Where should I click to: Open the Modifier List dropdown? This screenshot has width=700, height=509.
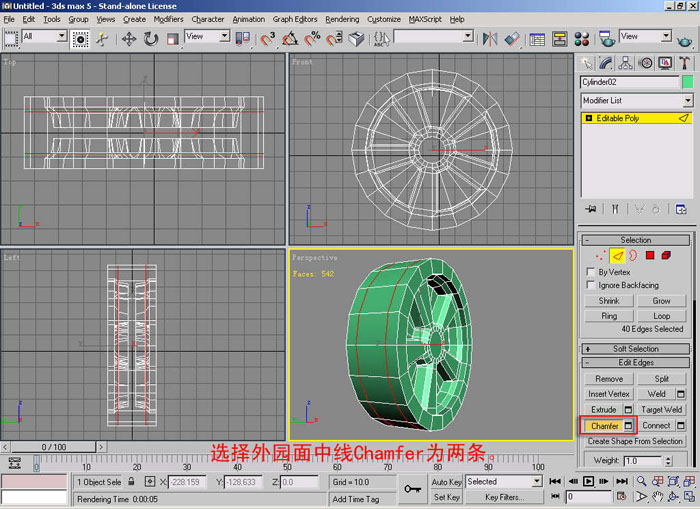pos(637,100)
